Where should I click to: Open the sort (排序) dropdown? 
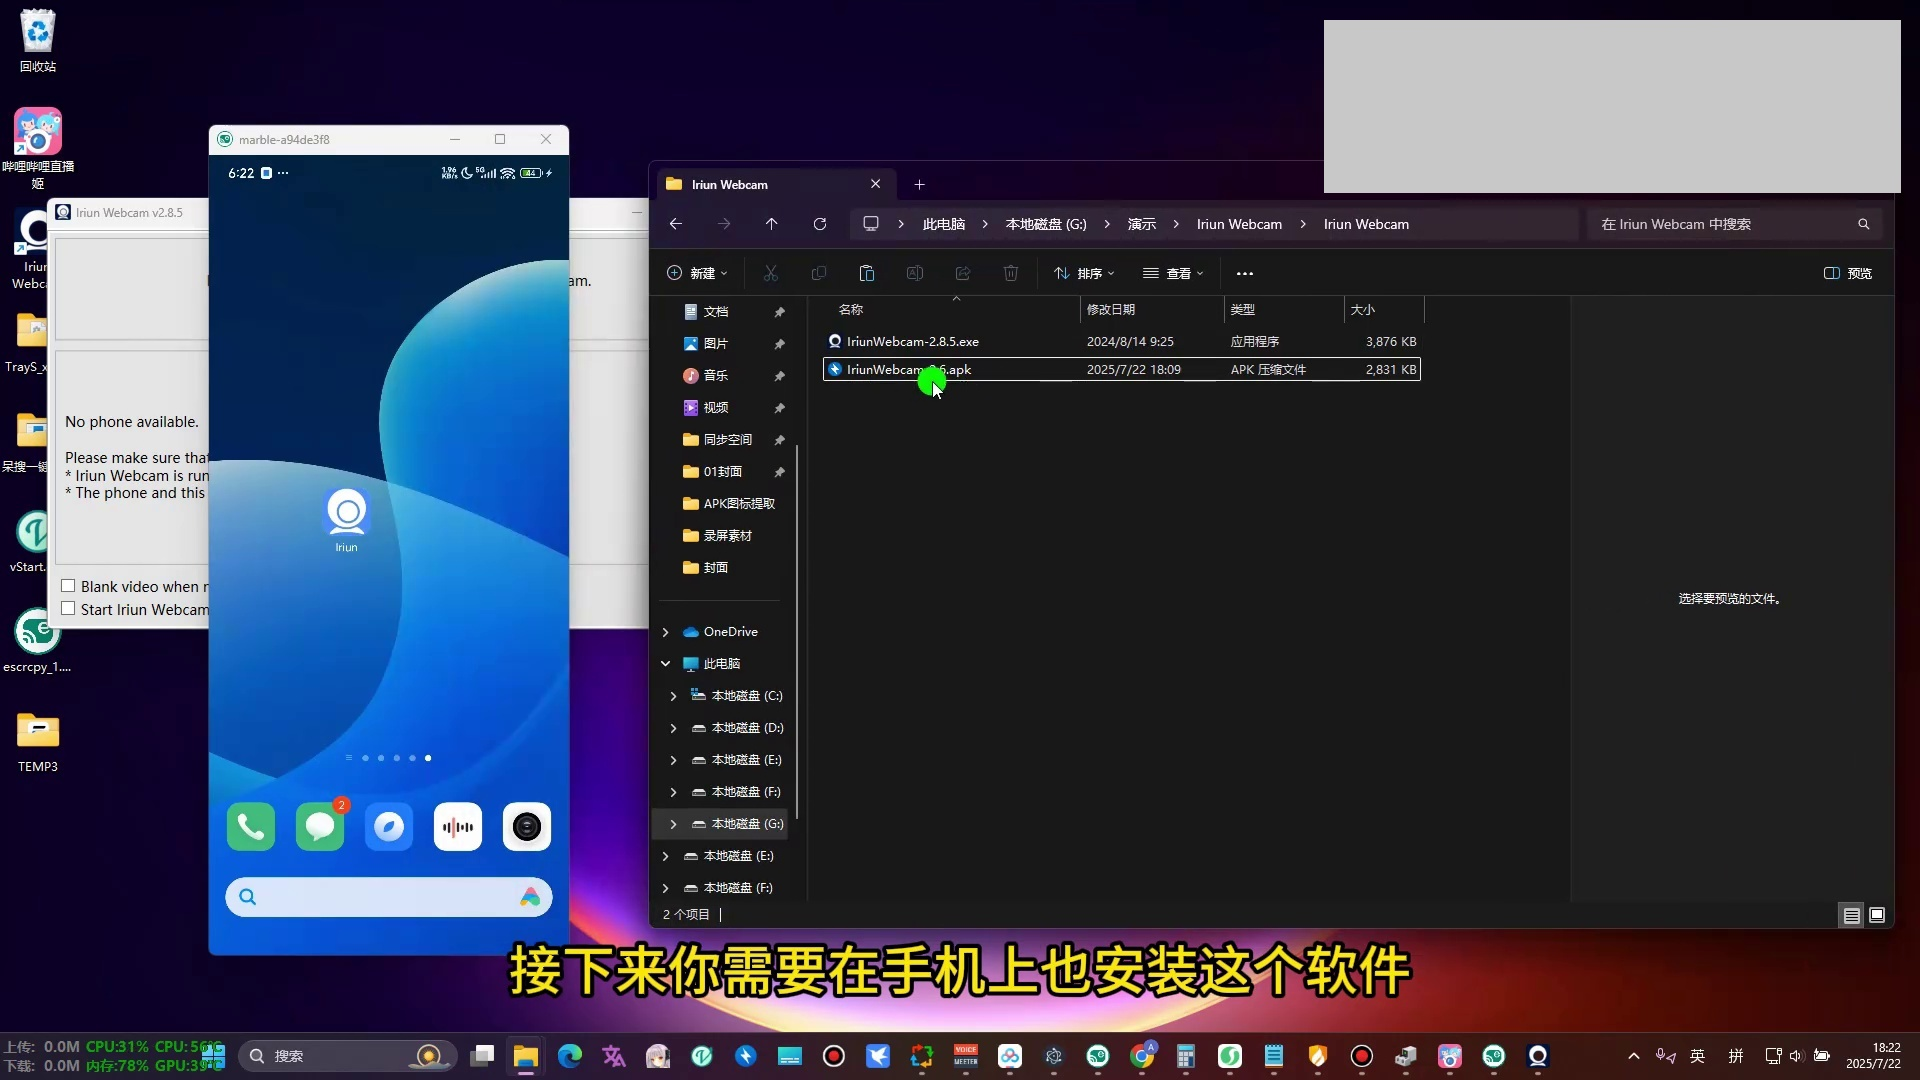coord(1084,273)
